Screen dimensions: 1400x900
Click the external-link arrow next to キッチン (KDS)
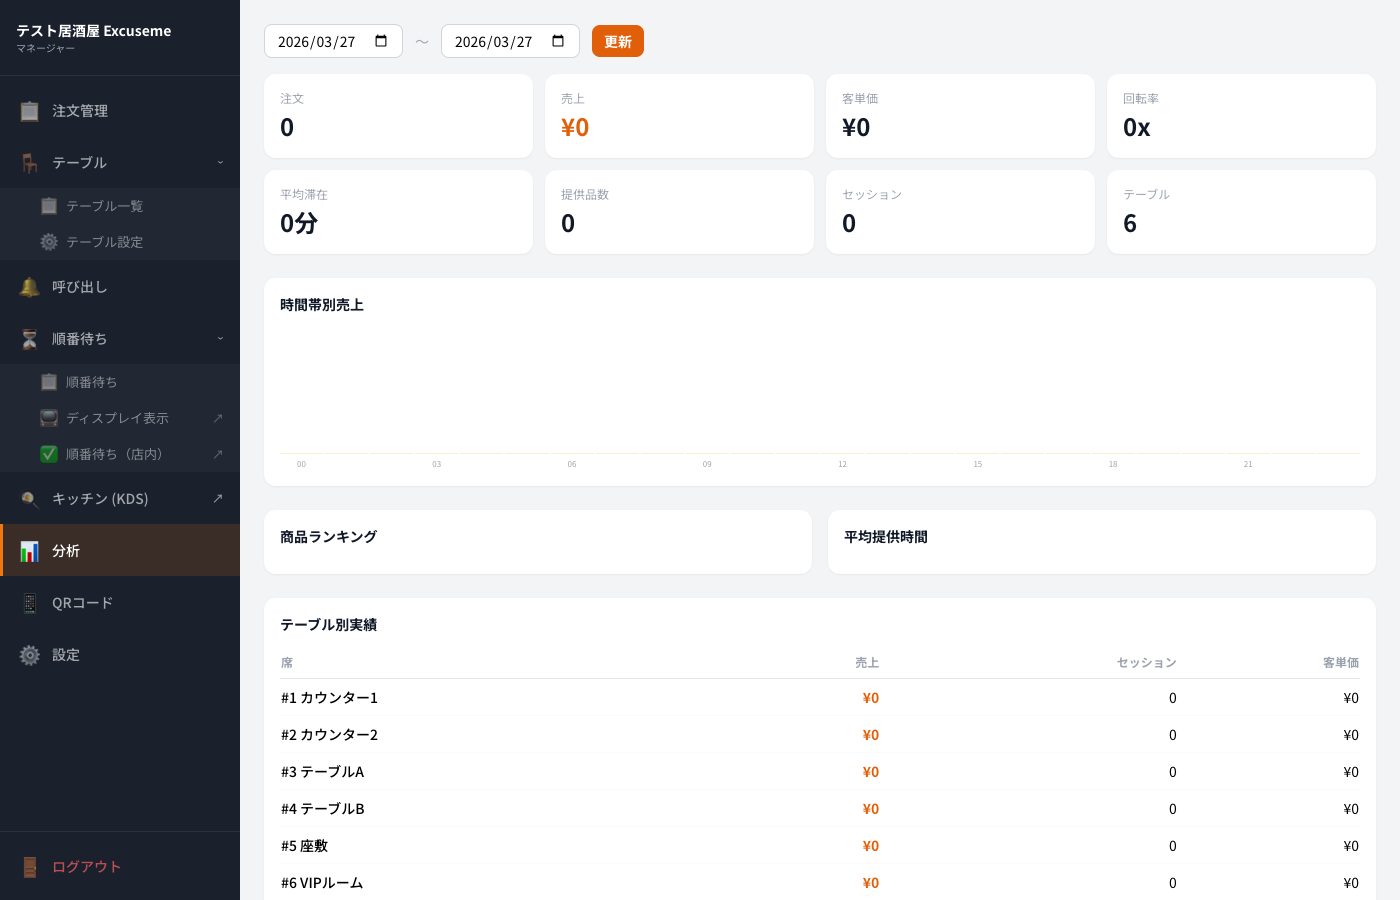click(219, 498)
